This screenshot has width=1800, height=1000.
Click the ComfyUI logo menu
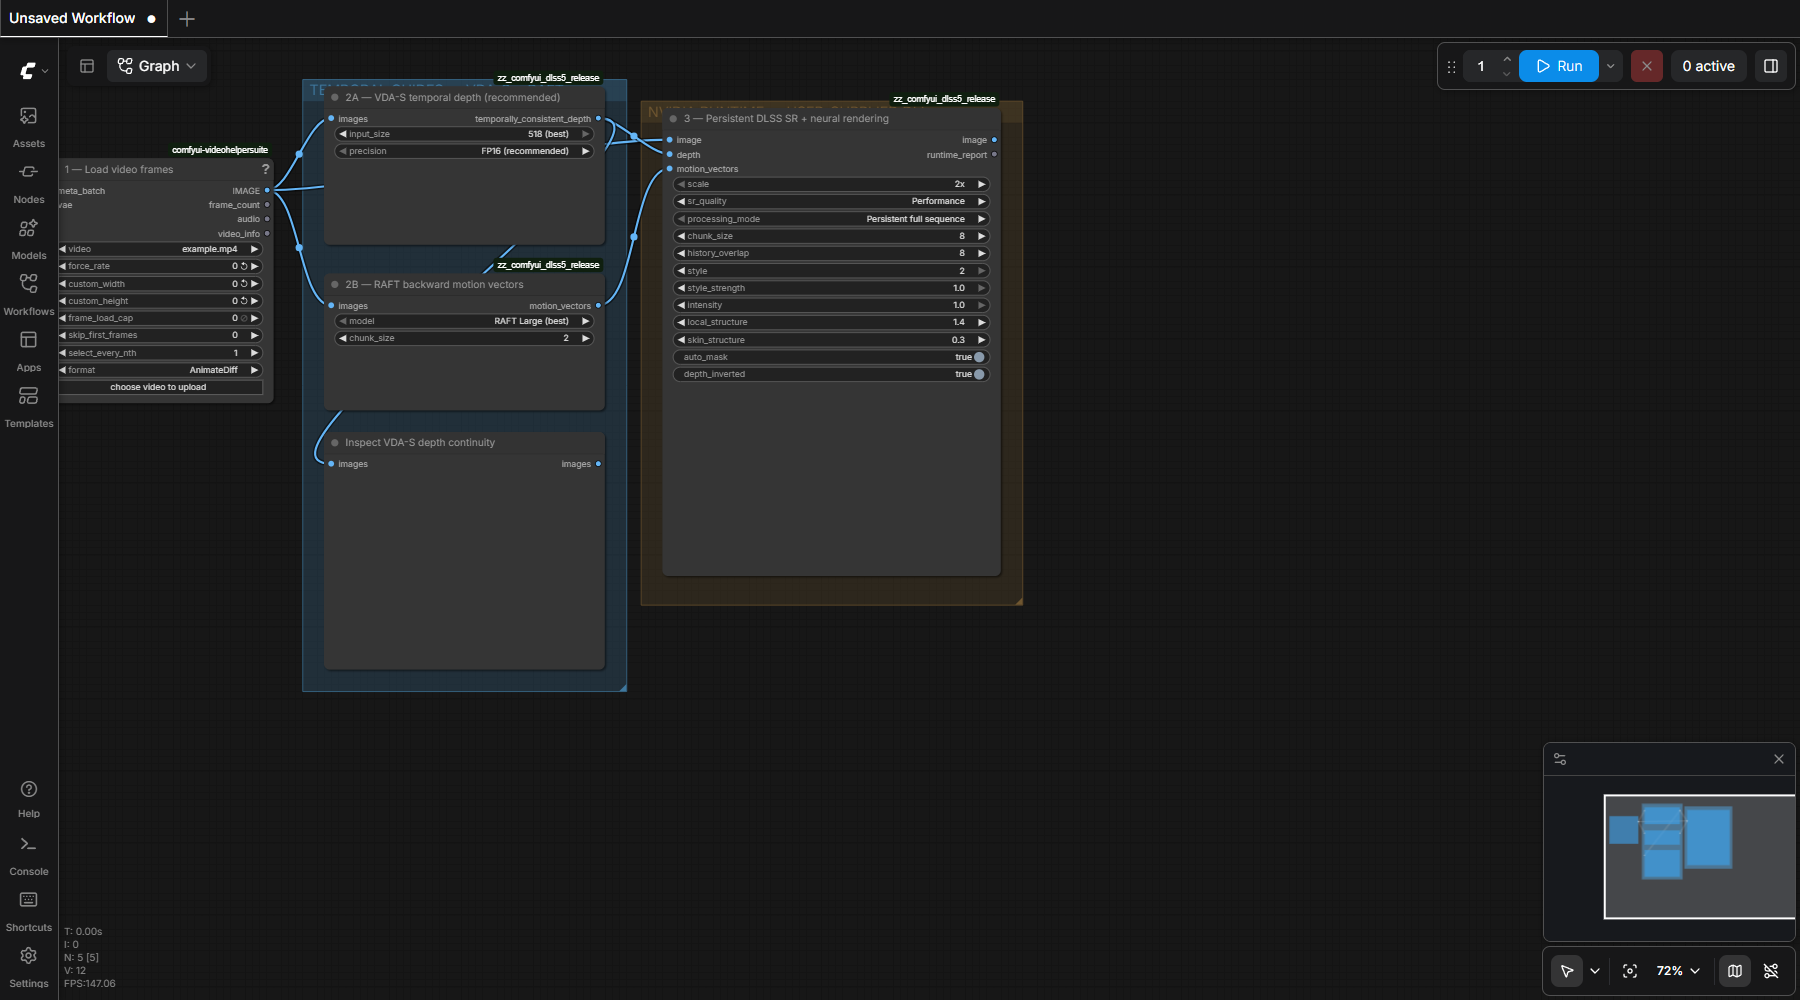(28, 70)
